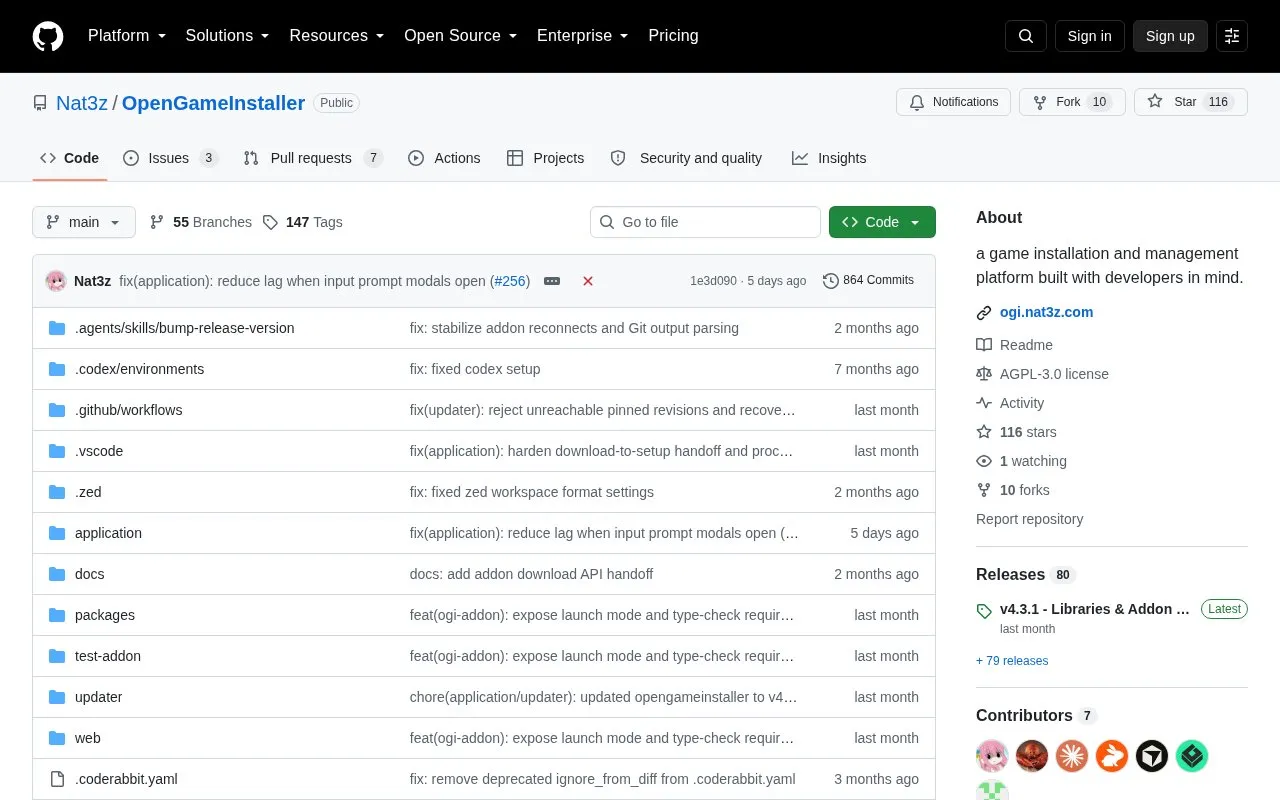Click the Go to file search field
The width and height of the screenshot is (1280, 800).
(705, 222)
